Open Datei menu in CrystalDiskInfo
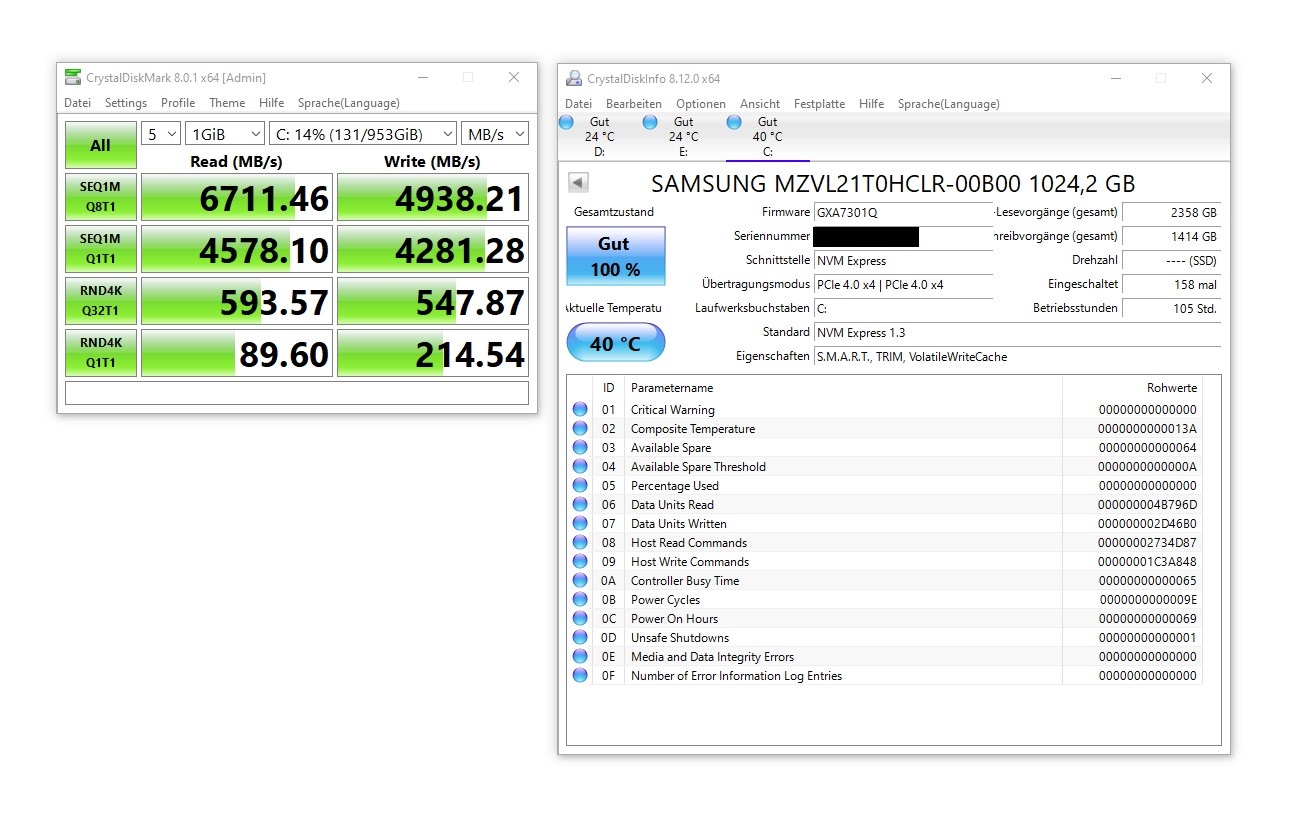Screen dimensions: 1309x814 (x=578, y=104)
